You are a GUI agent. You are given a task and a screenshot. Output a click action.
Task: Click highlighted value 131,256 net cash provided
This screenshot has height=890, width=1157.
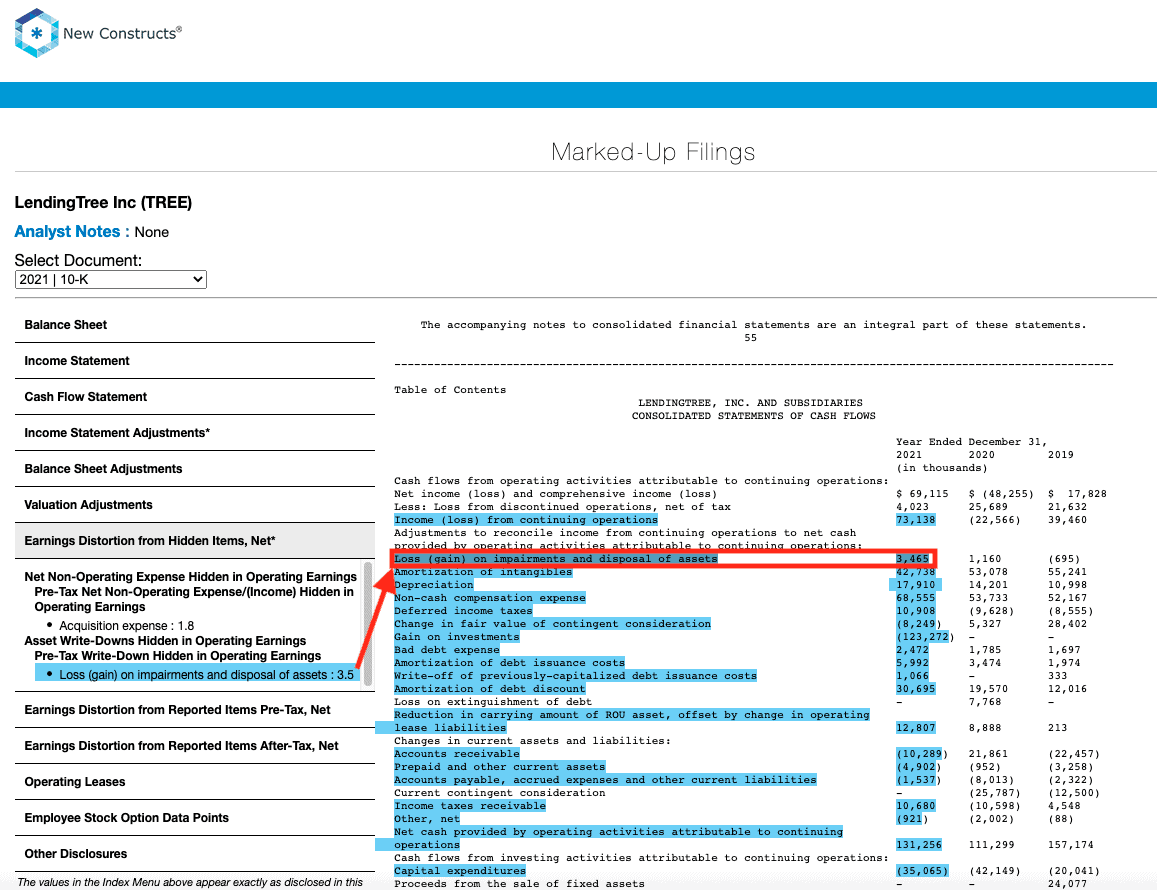tap(919, 844)
